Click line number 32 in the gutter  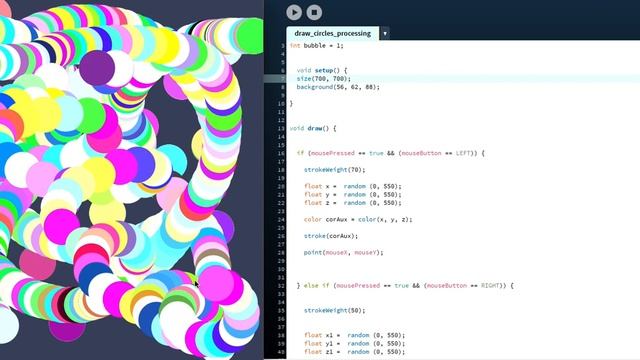(x=281, y=286)
